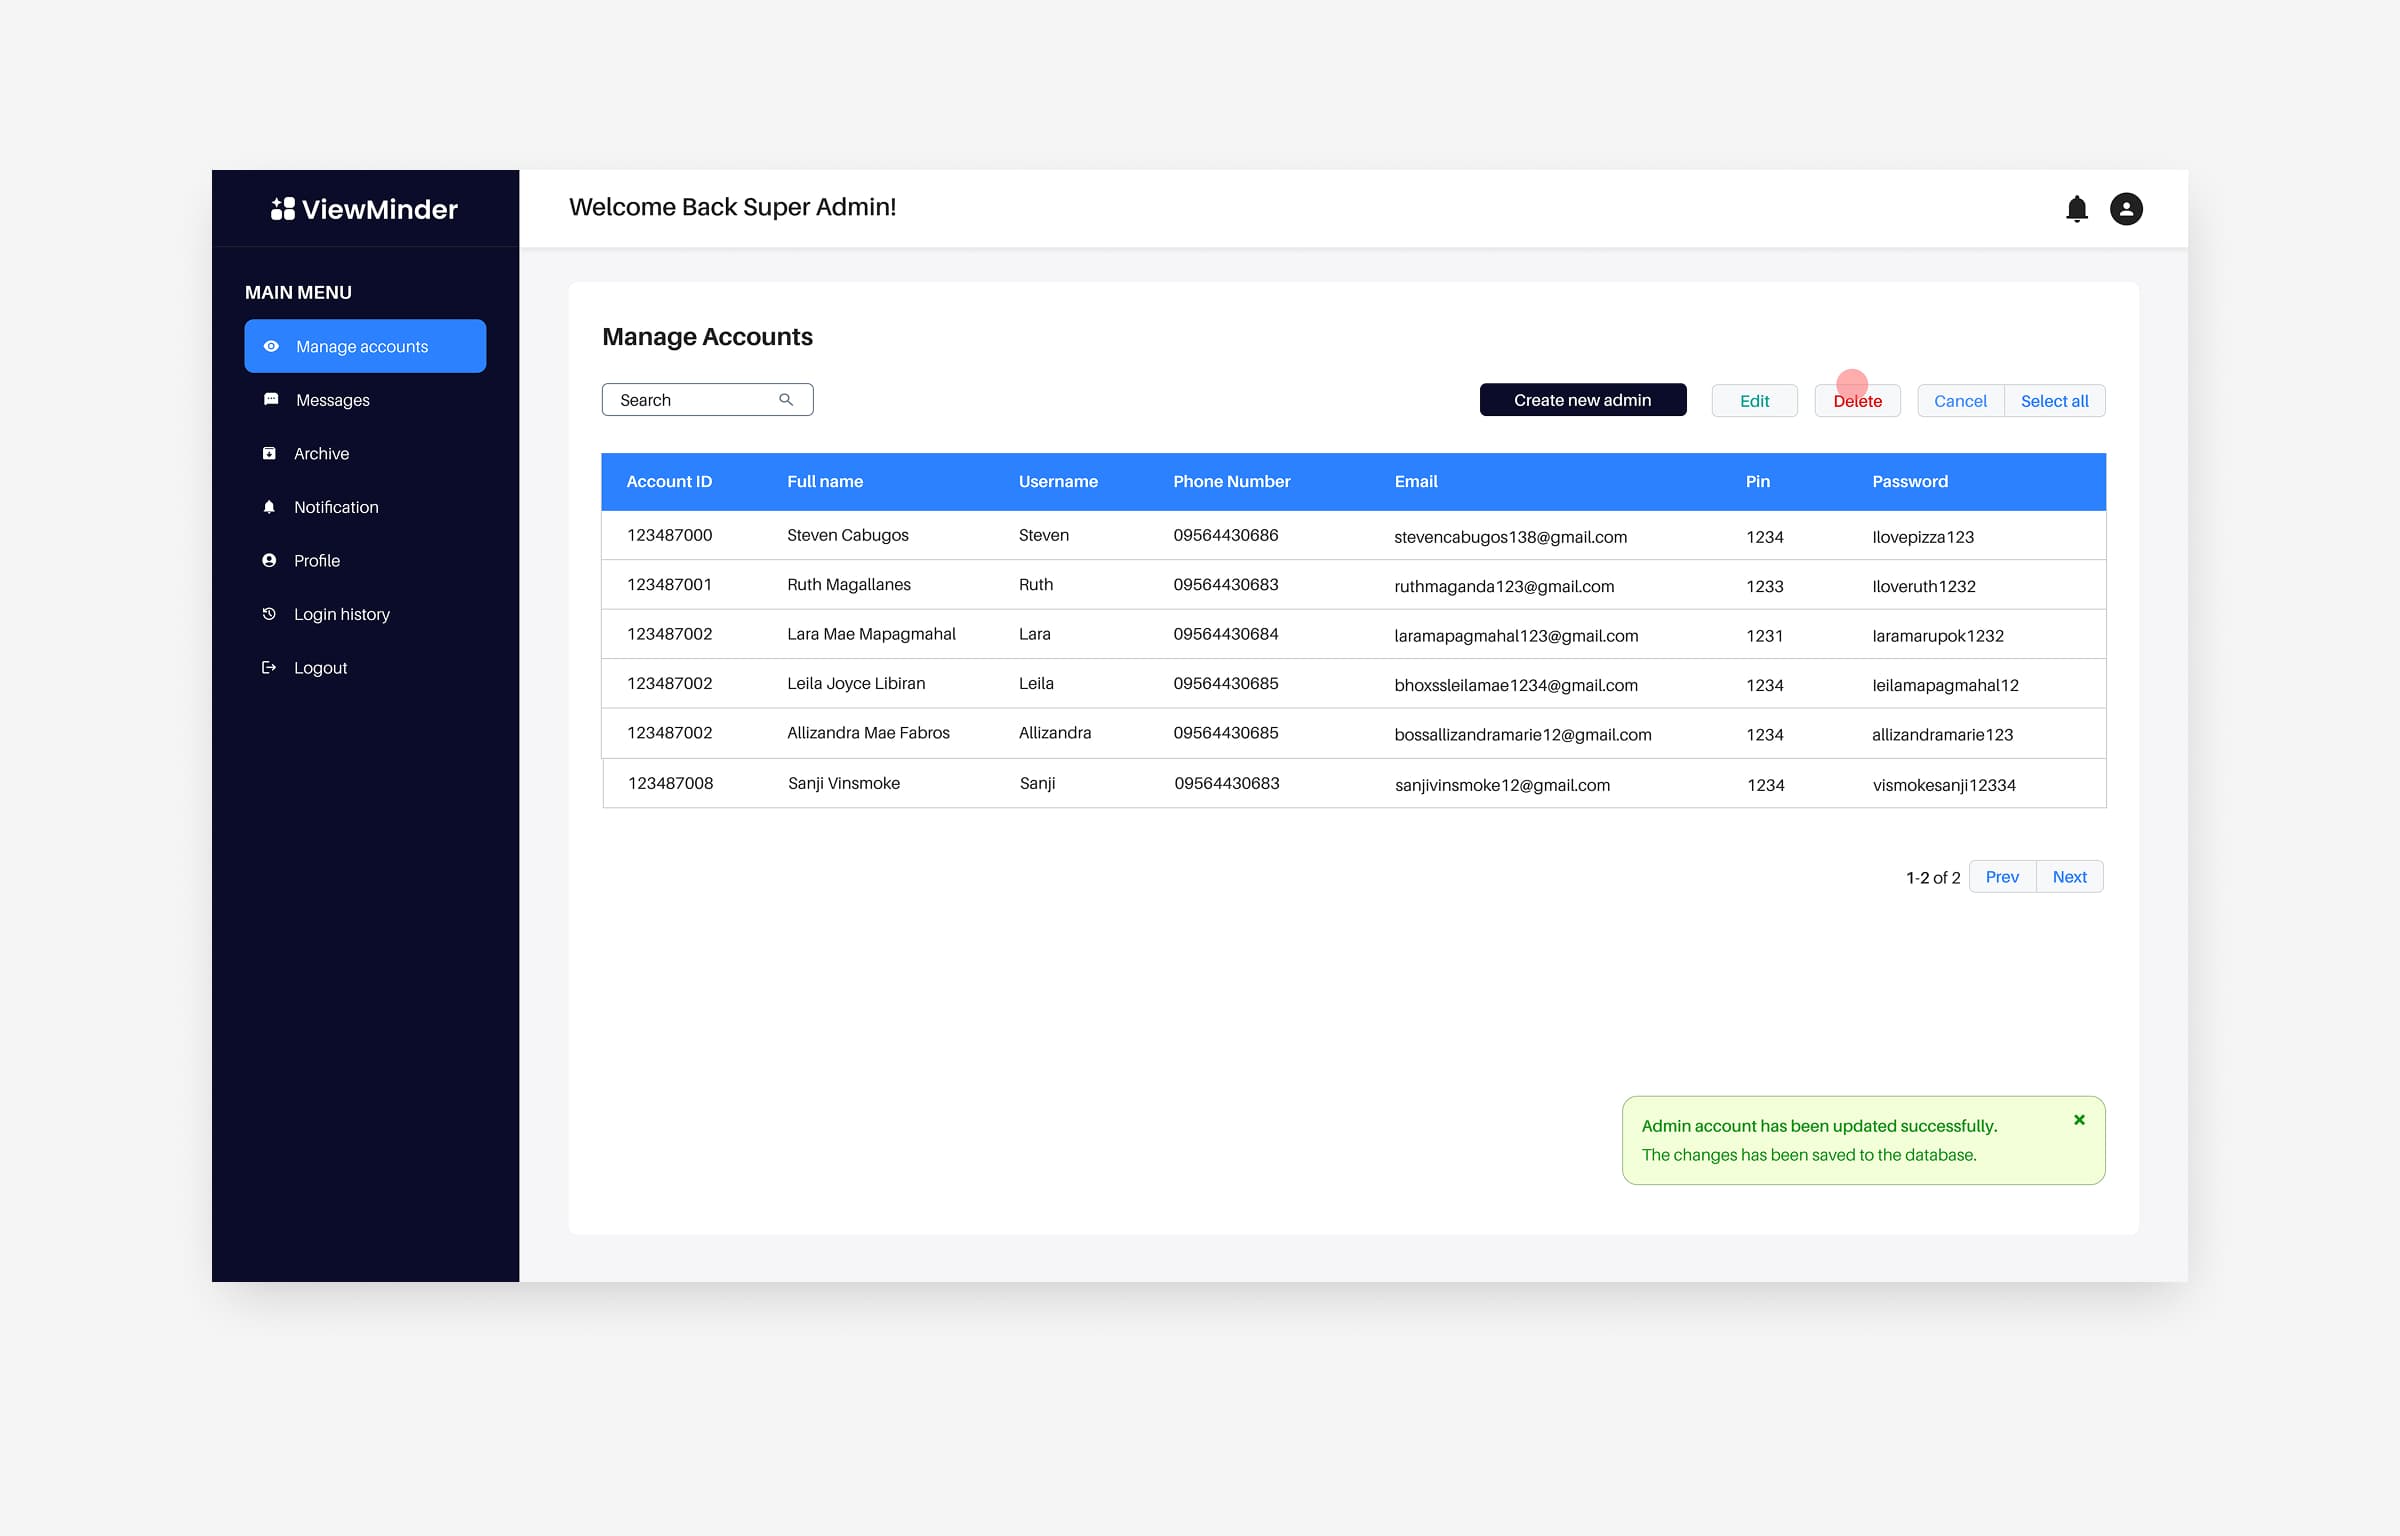Click the eye icon beside Manage accounts

pos(270,346)
